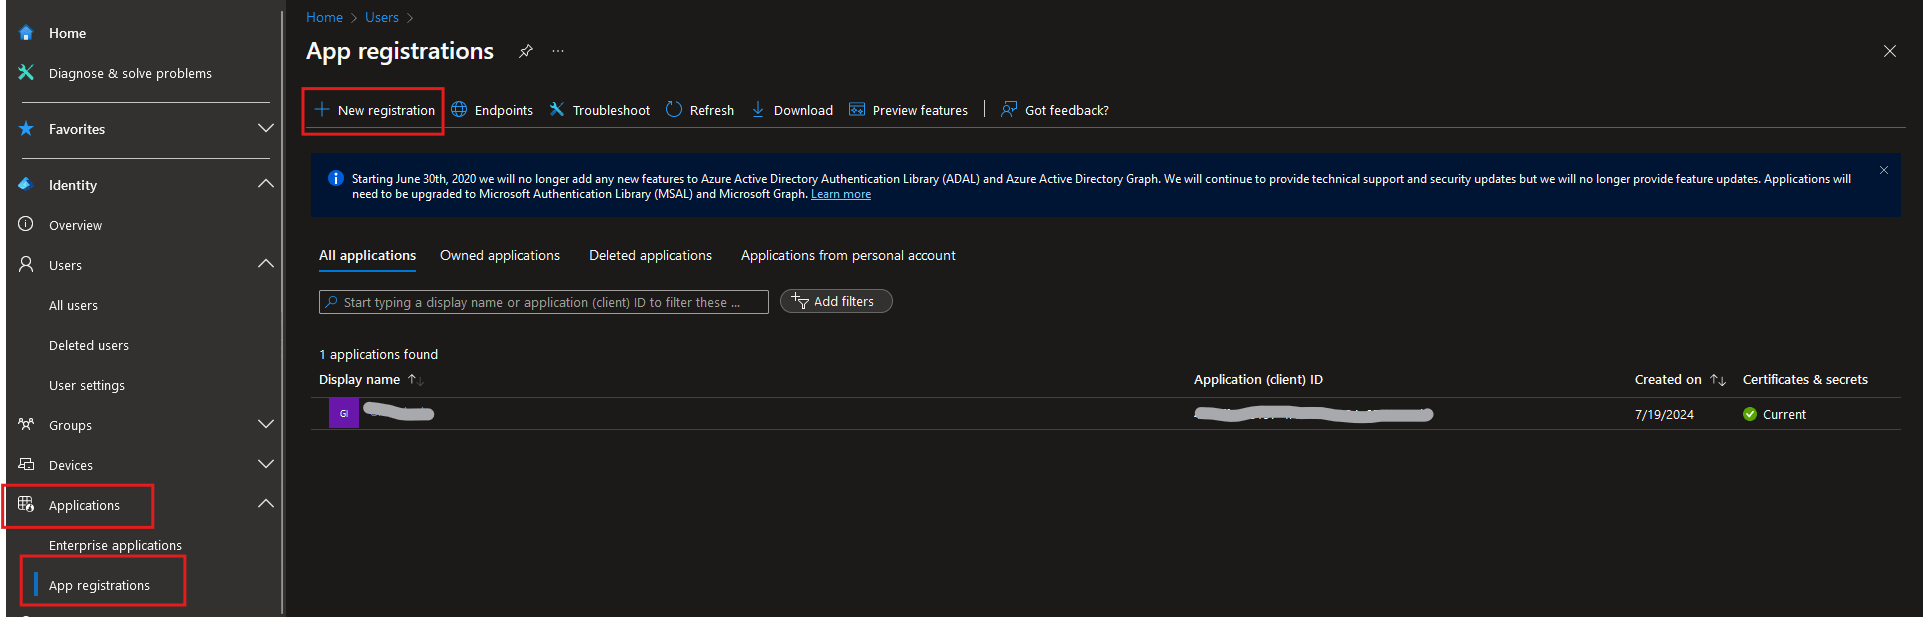Expand the Favorites section chevron
Viewport: 1923px width, 617px height.
266,128
